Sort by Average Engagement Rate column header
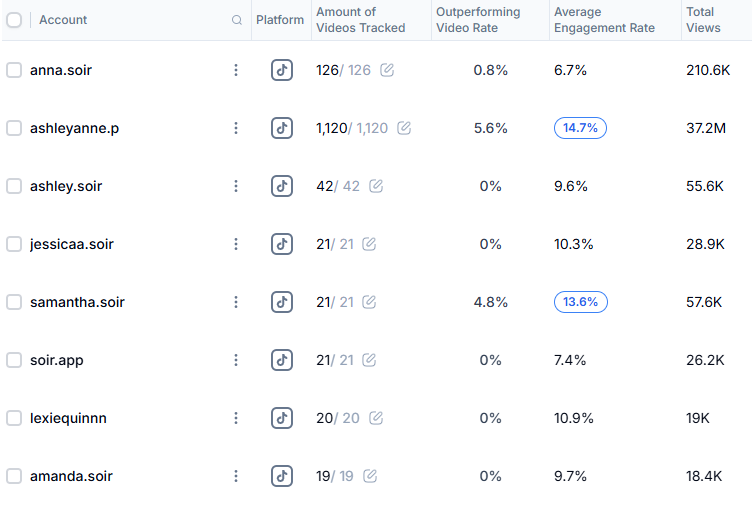The width and height of the screenshot is (752, 511). (x=604, y=20)
